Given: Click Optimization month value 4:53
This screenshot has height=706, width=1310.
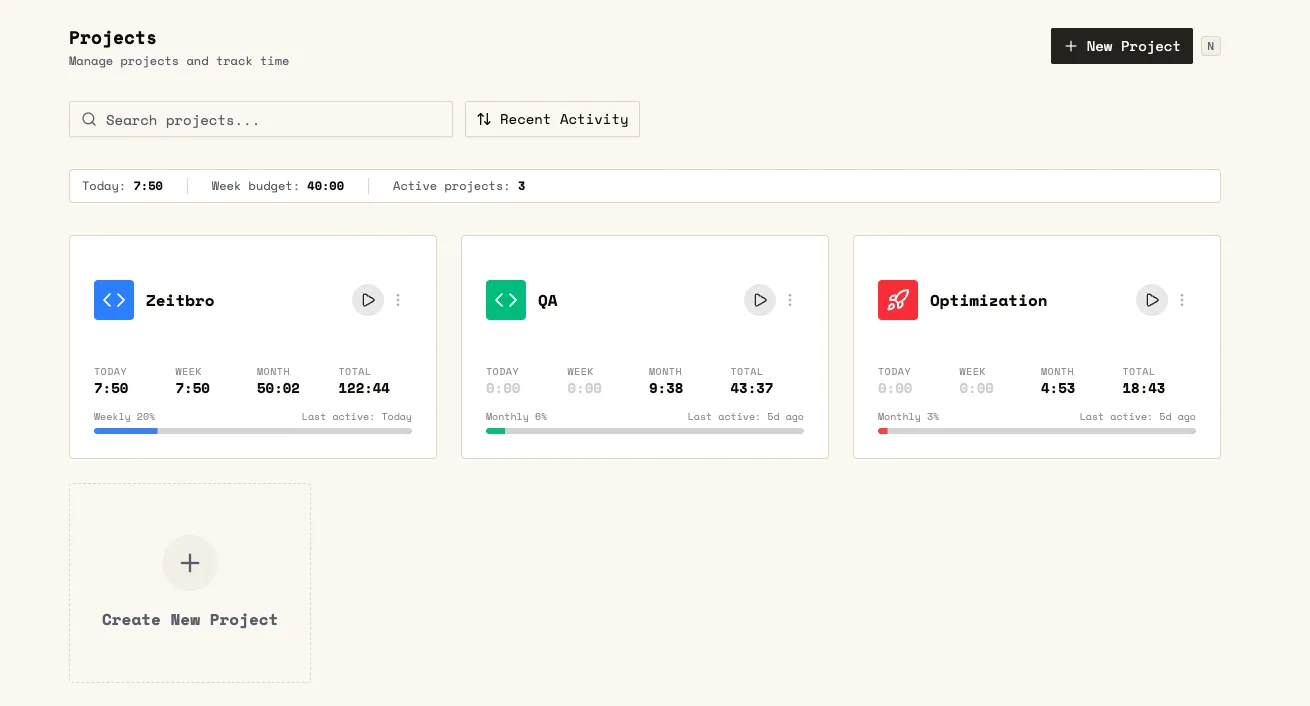Looking at the screenshot, I should point(1058,388).
